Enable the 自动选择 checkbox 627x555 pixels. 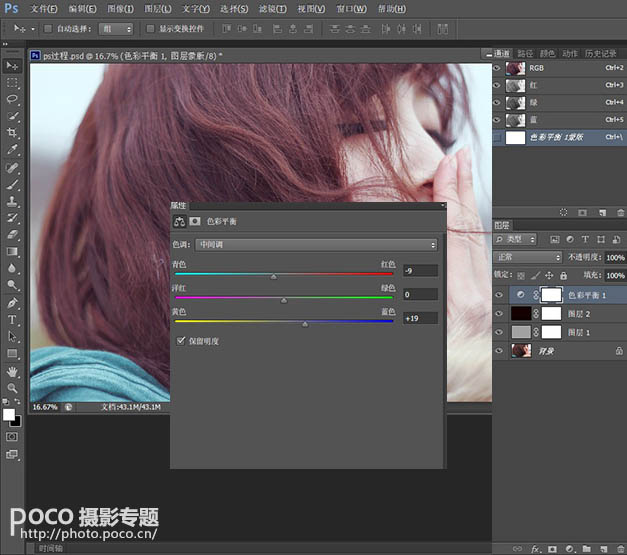(x=48, y=29)
